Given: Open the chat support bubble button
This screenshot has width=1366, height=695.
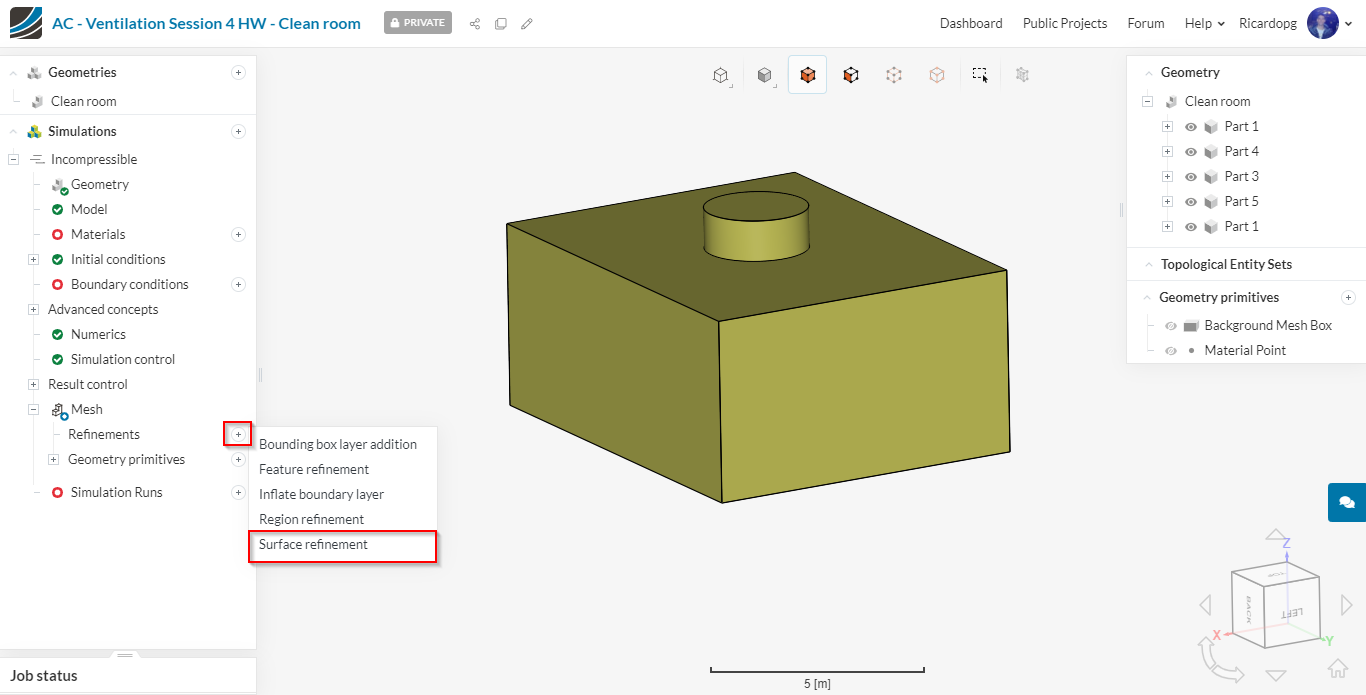Looking at the screenshot, I should (x=1346, y=502).
